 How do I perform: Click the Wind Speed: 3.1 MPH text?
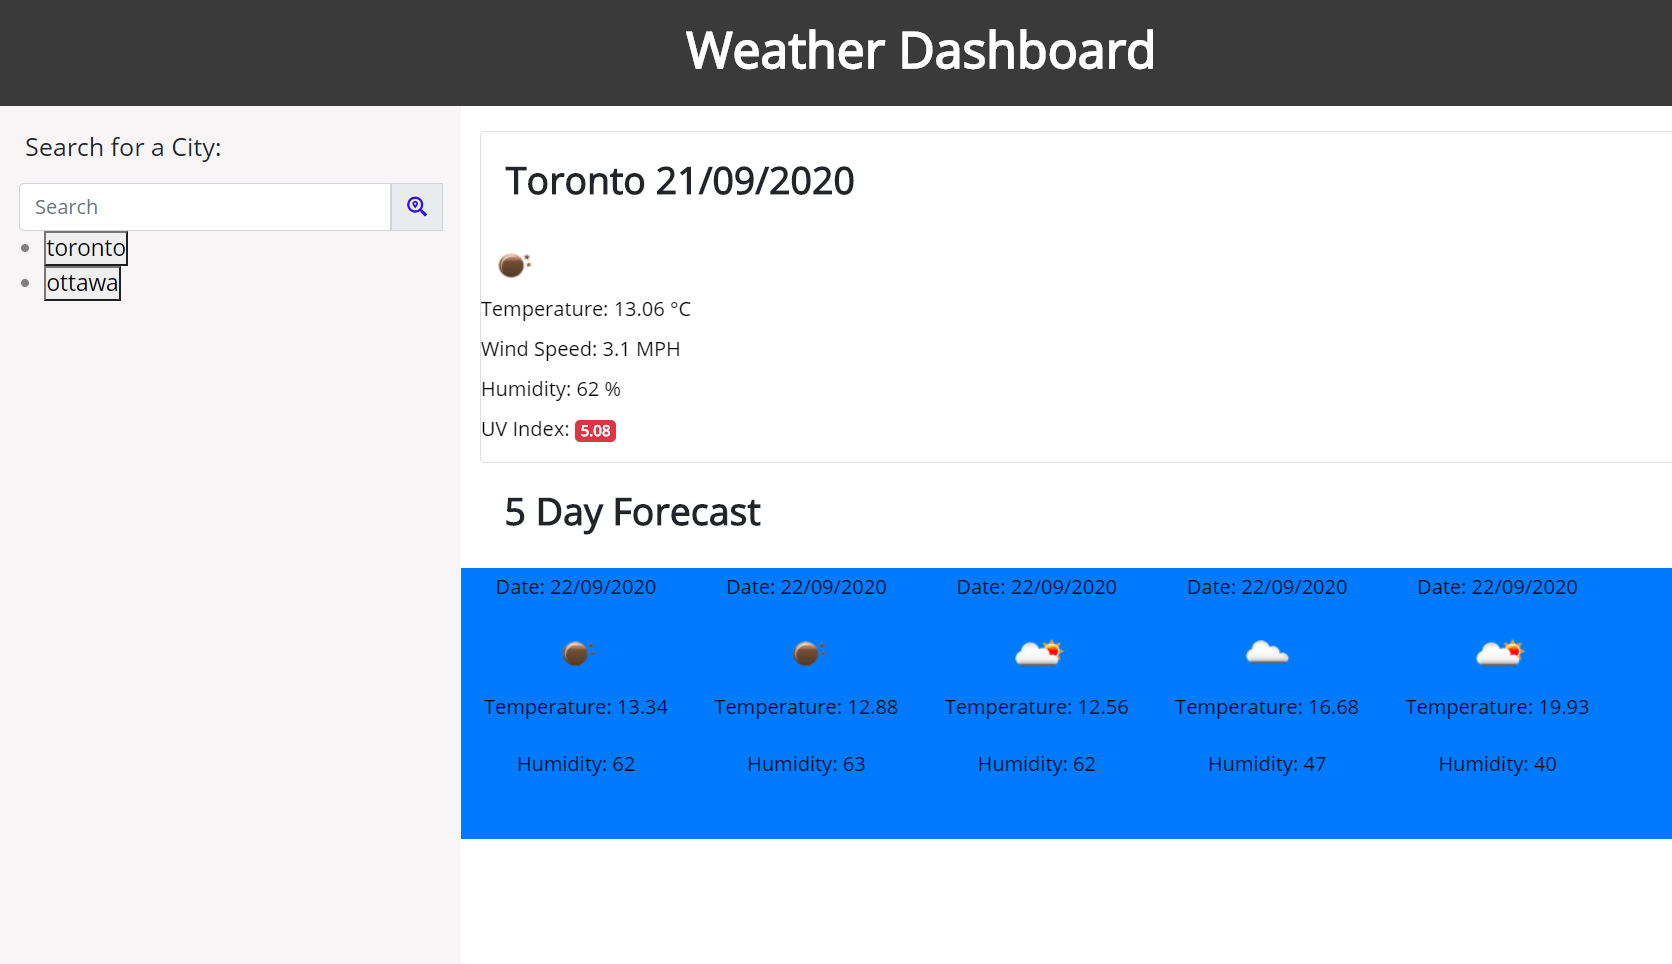click(x=580, y=348)
